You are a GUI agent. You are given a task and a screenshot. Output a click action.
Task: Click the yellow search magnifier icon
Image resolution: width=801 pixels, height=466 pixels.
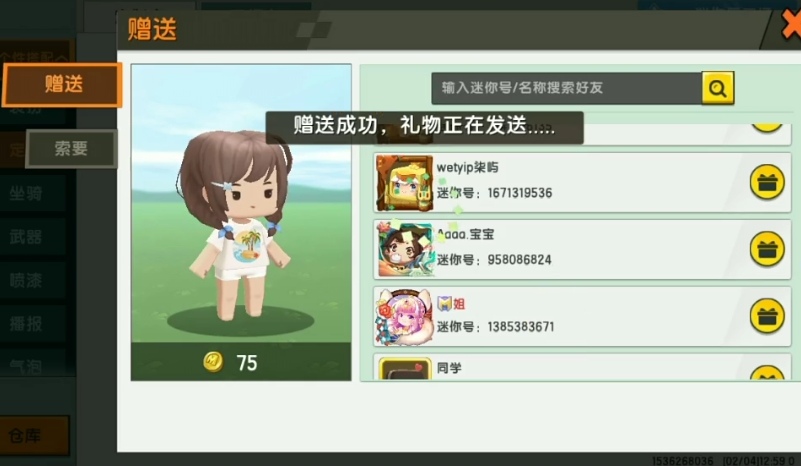point(718,88)
